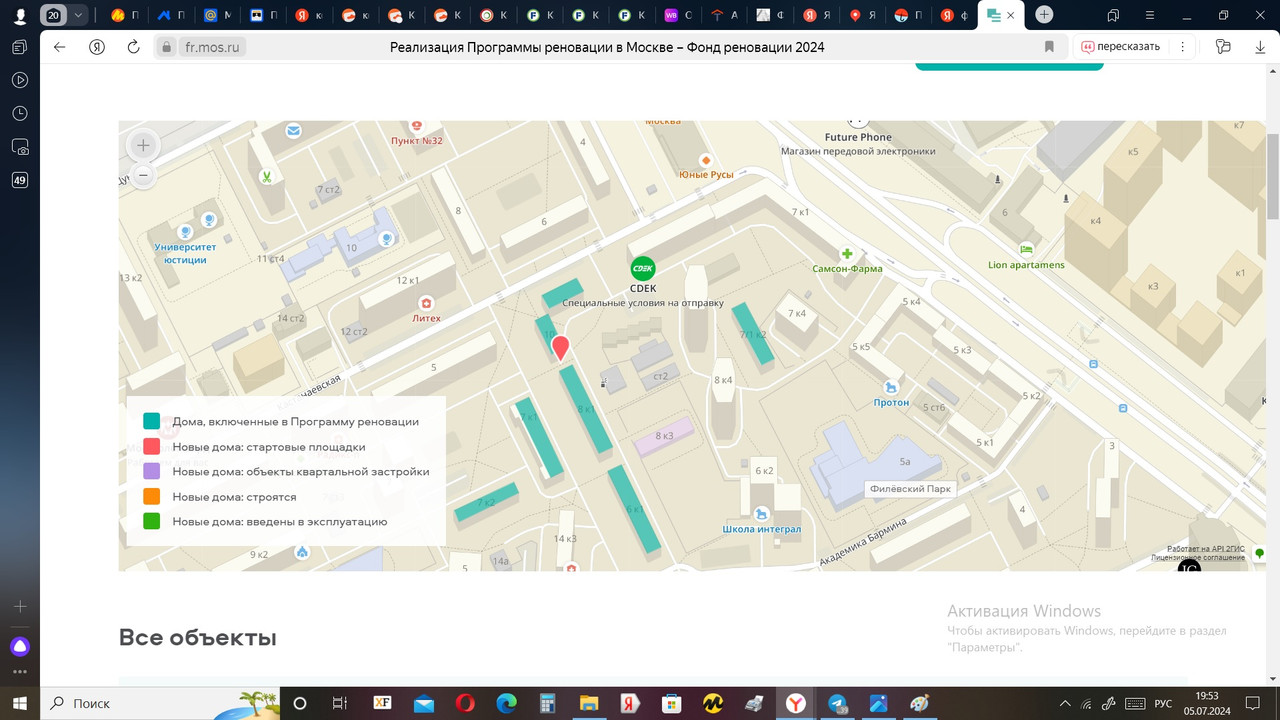
Task: Open Opera from the taskbar
Action: click(464, 703)
